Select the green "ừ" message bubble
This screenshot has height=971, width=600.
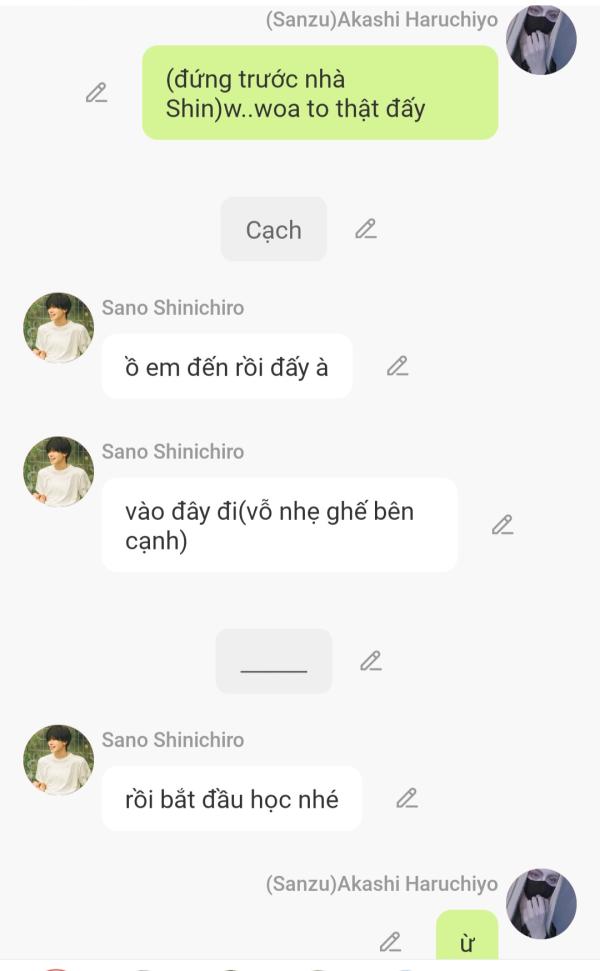467,941
